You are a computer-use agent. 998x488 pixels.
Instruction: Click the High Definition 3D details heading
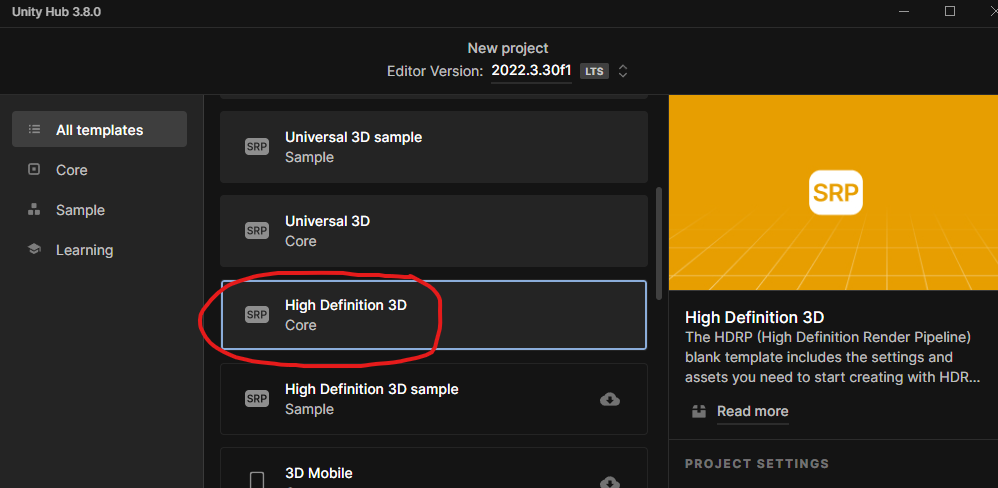pyautogui.click(x=754, y=317)
